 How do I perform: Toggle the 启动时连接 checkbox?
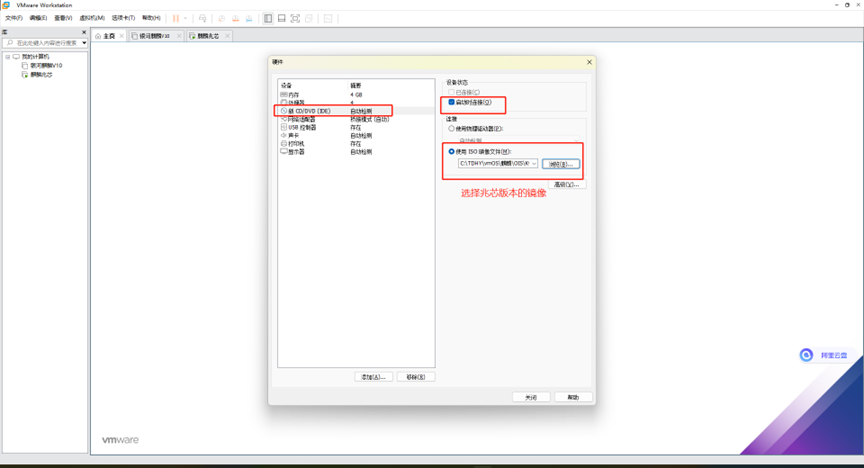(x=452, y=102)
